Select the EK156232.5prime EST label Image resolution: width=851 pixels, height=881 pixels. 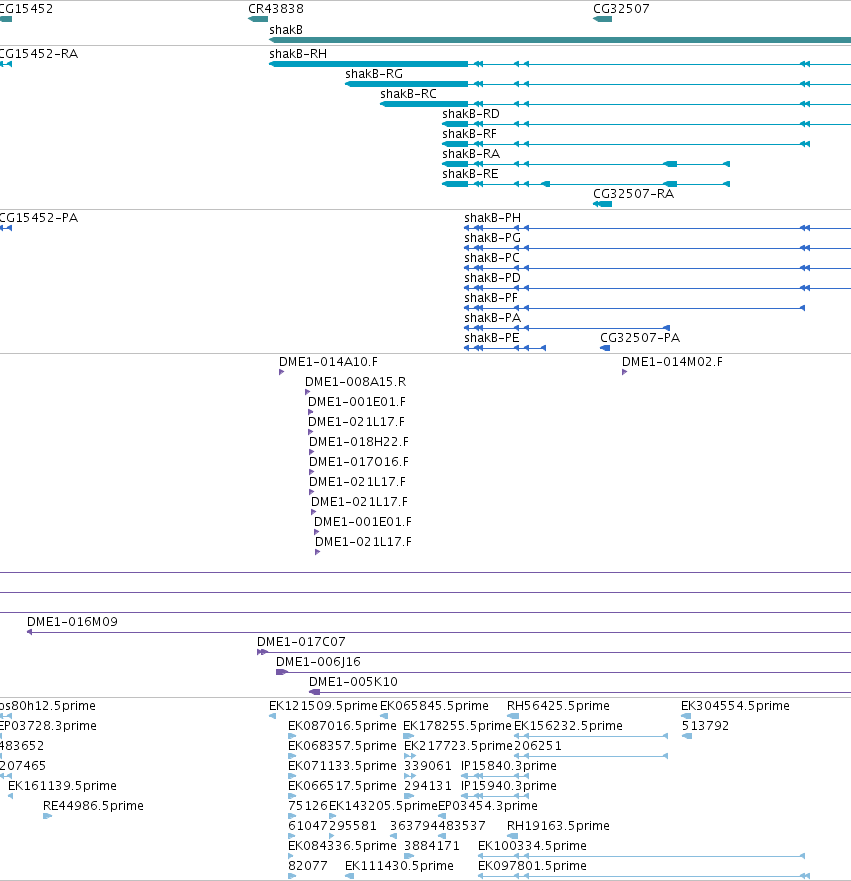pos(568,726)
